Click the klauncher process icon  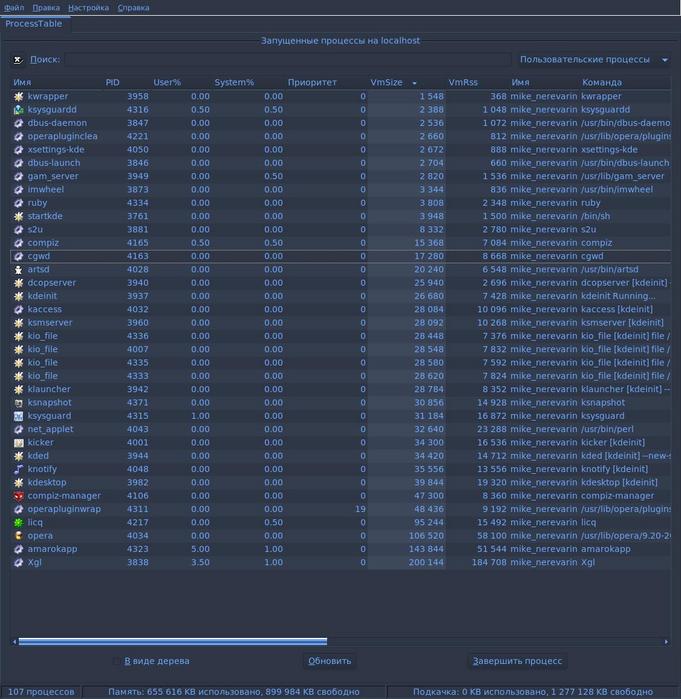pos(18,390)
